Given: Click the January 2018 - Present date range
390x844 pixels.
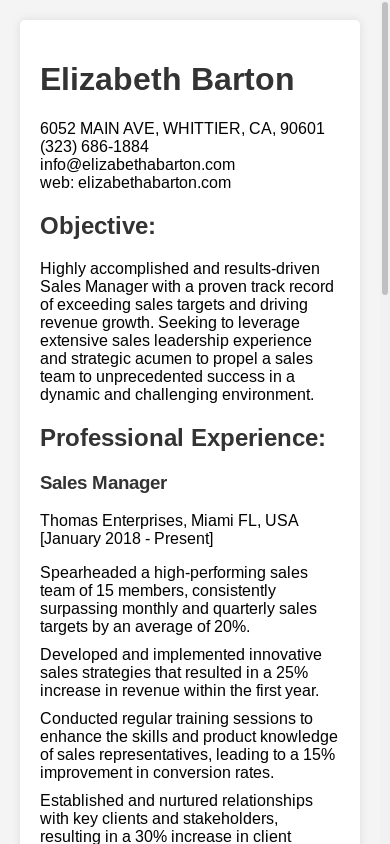Looking at the screenshot, I should (x=126, y=539).
